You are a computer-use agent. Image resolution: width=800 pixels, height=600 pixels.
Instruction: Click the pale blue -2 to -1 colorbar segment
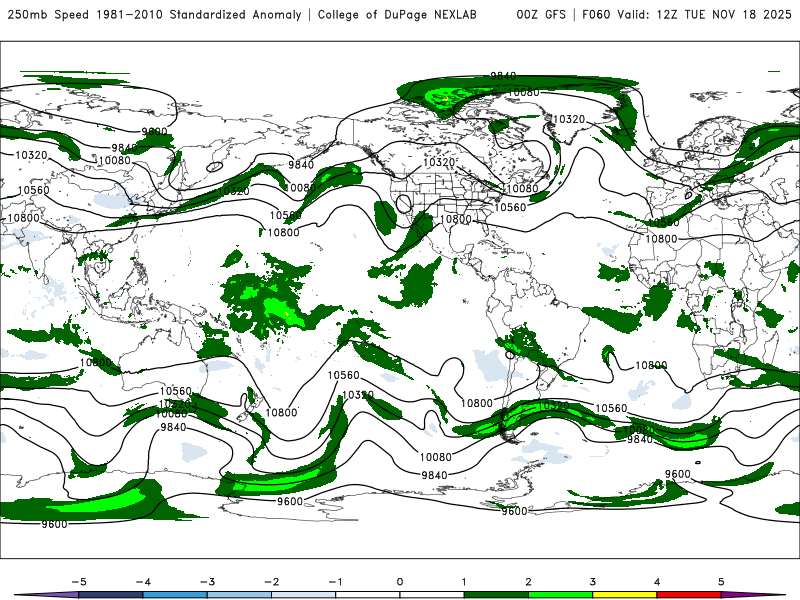(x=304, y=595)
